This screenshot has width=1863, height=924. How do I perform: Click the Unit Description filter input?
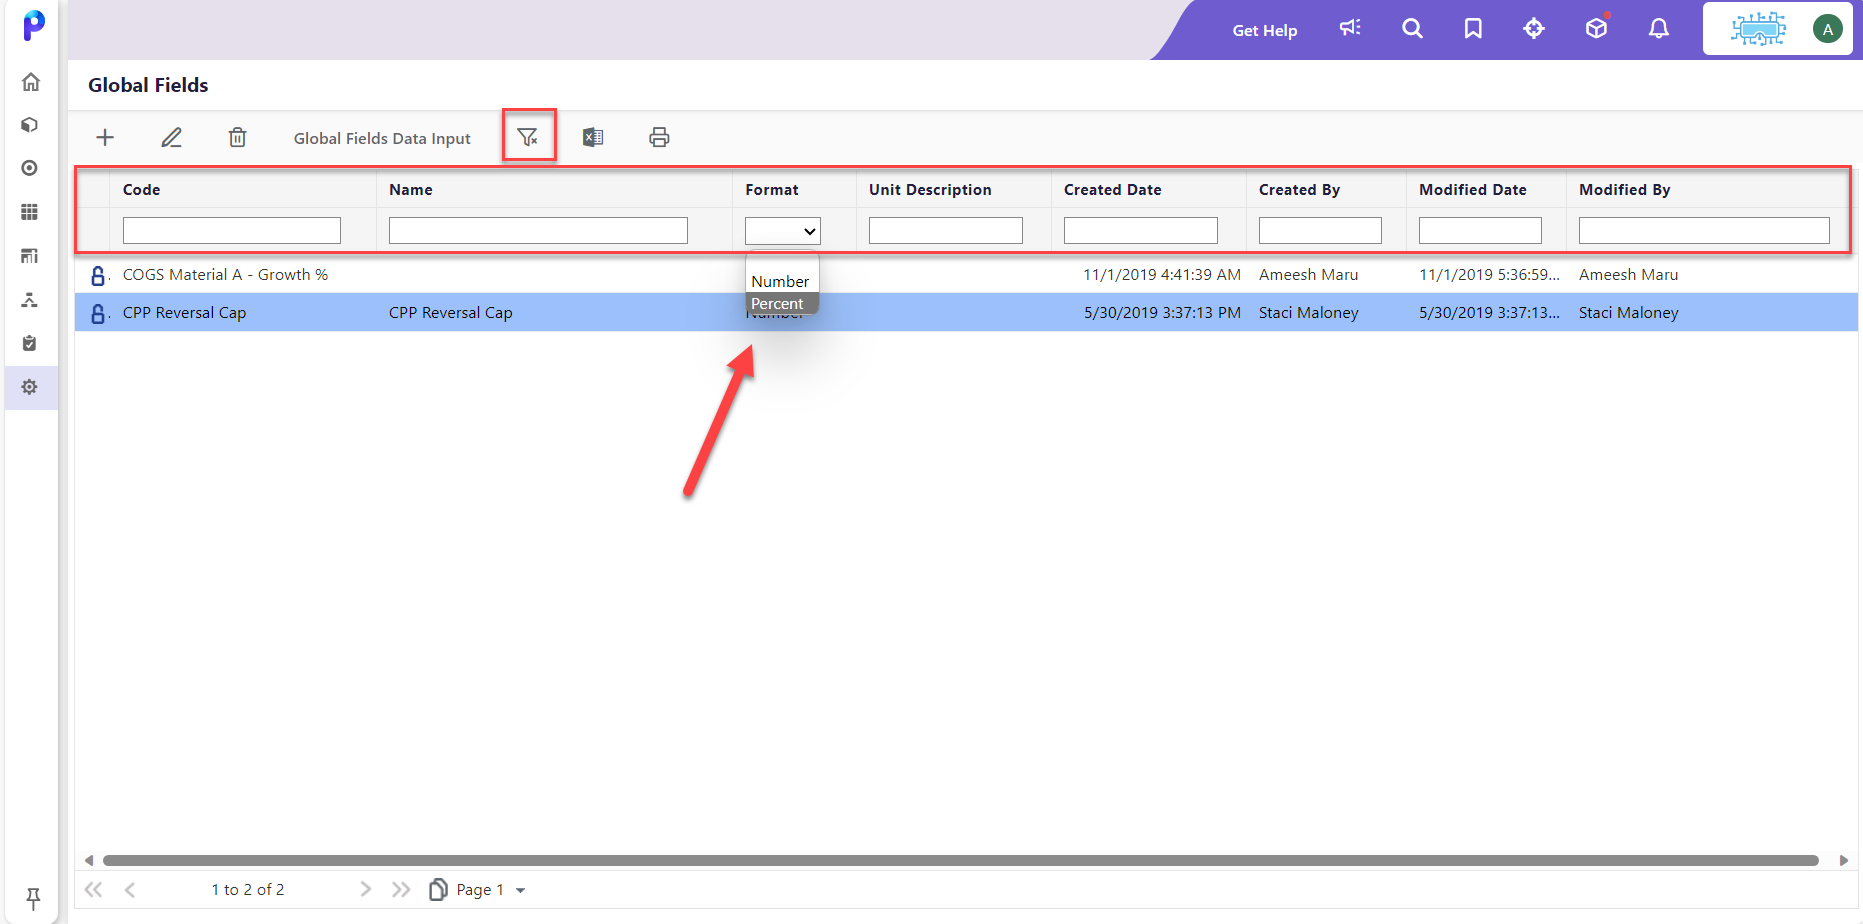tap(946, 231)
